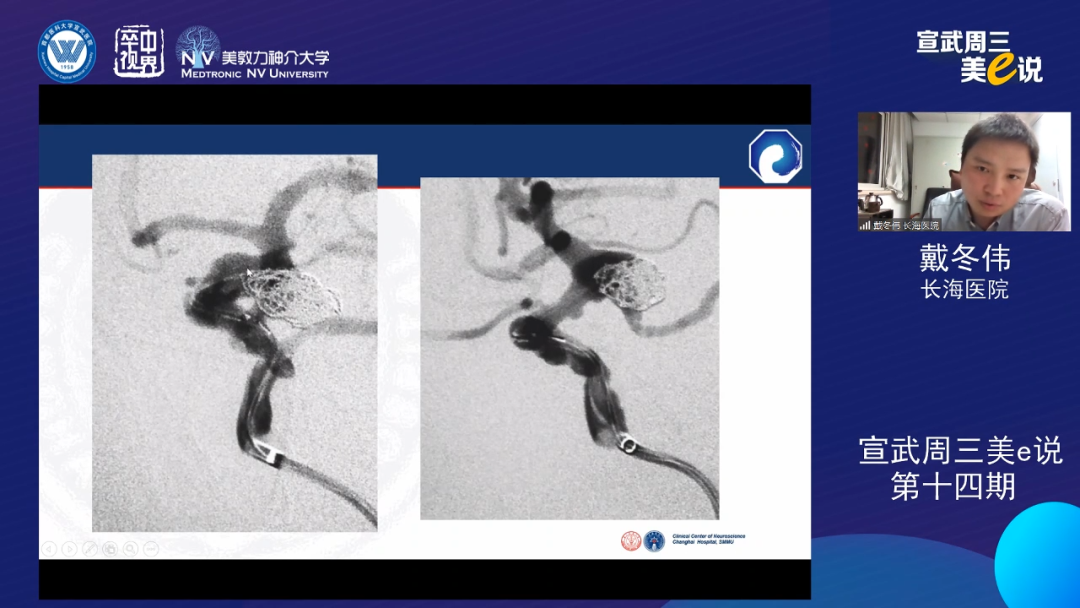Screen dimensions: 1080x608
Task: Click the right angiogram image
Action: (570, 348)
